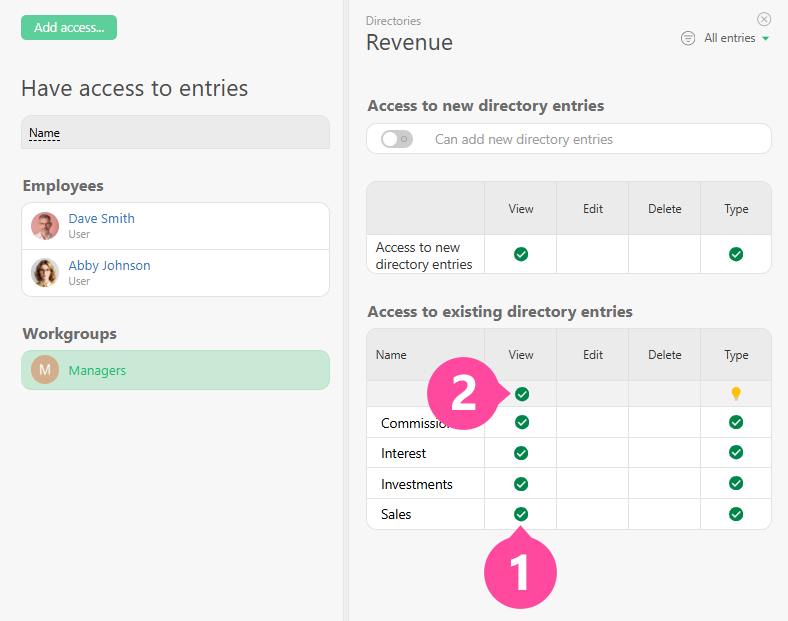Click Type checkmark for new directory entries
The image size is (788, 621).
coord(736,254)
